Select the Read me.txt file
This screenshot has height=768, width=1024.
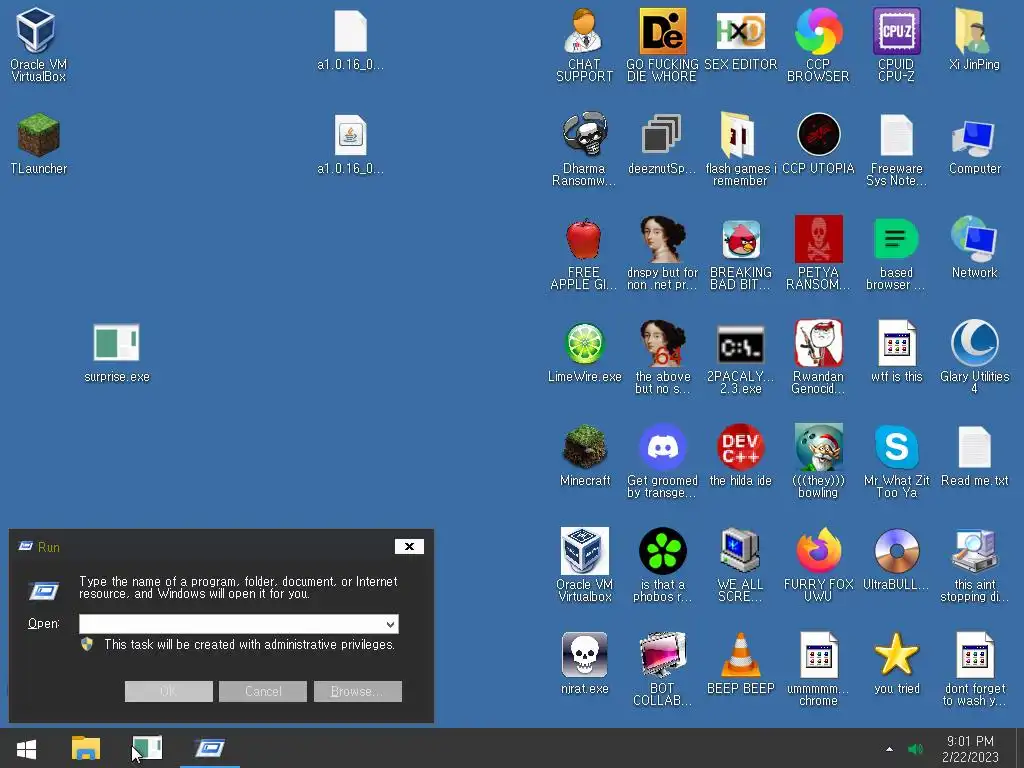[974, 447]
